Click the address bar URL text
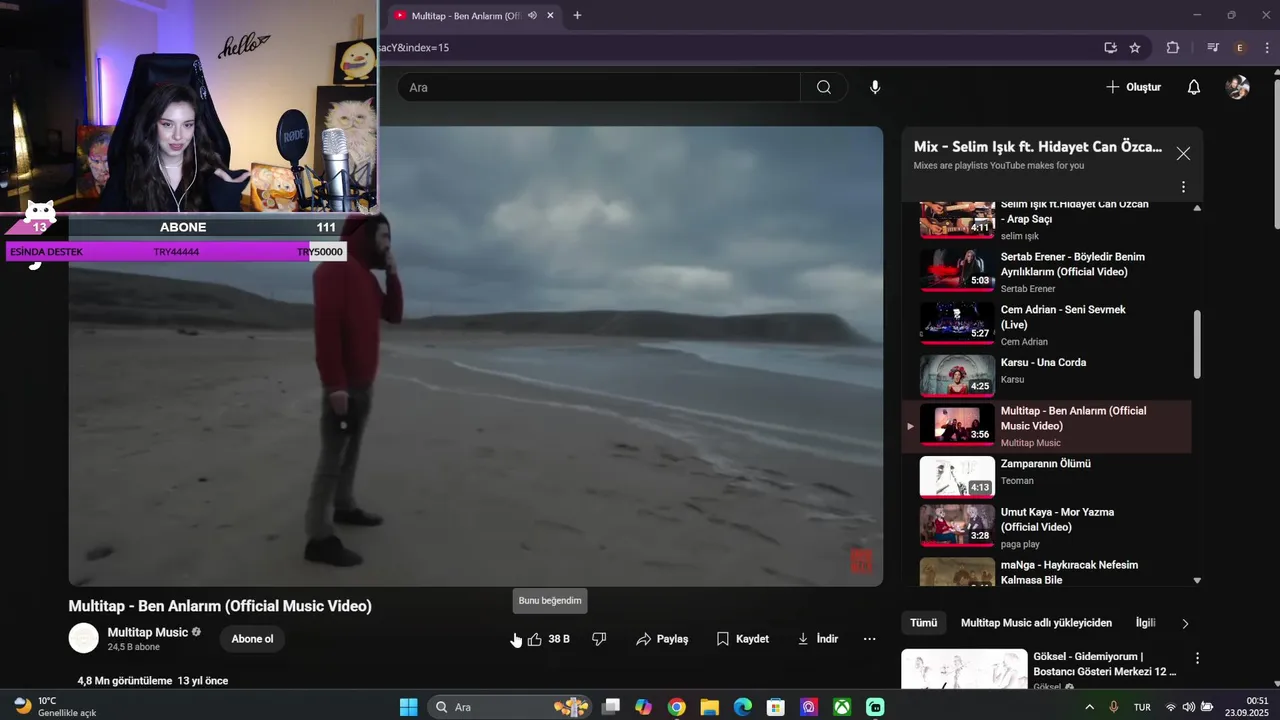This screenshot has height=720, width=1280. (414, 47)
